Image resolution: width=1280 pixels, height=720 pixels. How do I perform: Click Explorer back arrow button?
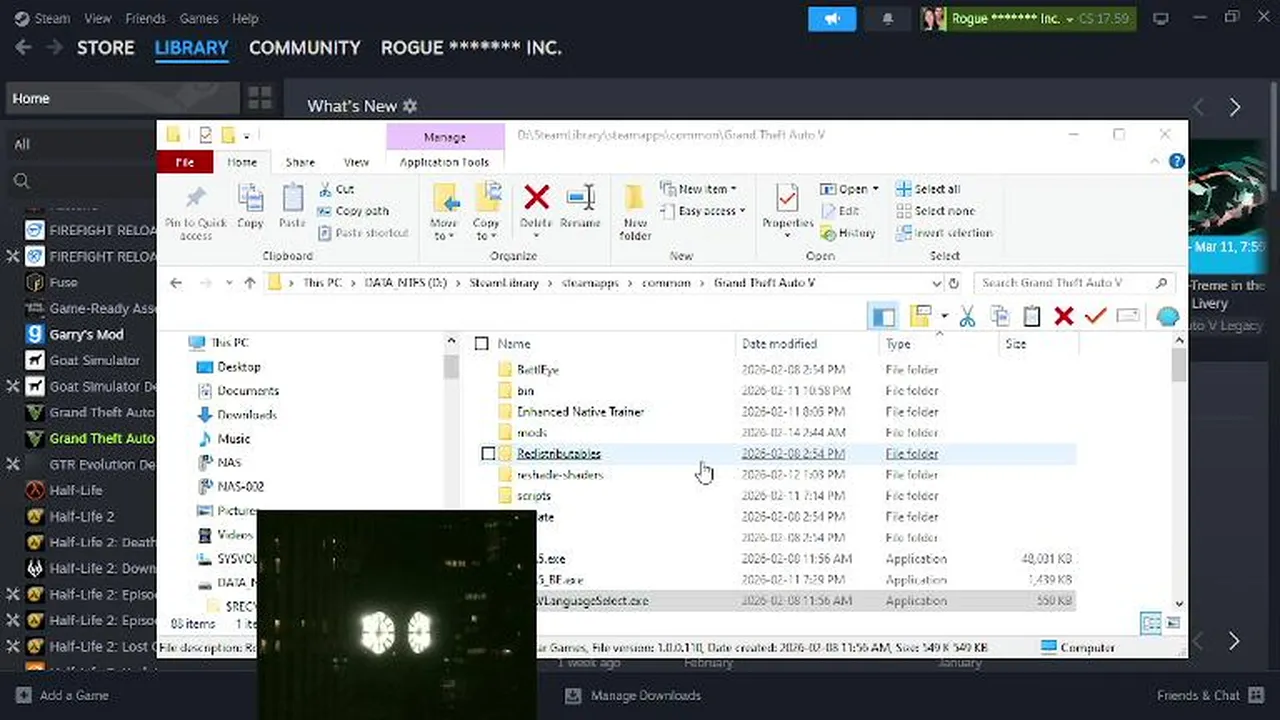tap(176, 283)
